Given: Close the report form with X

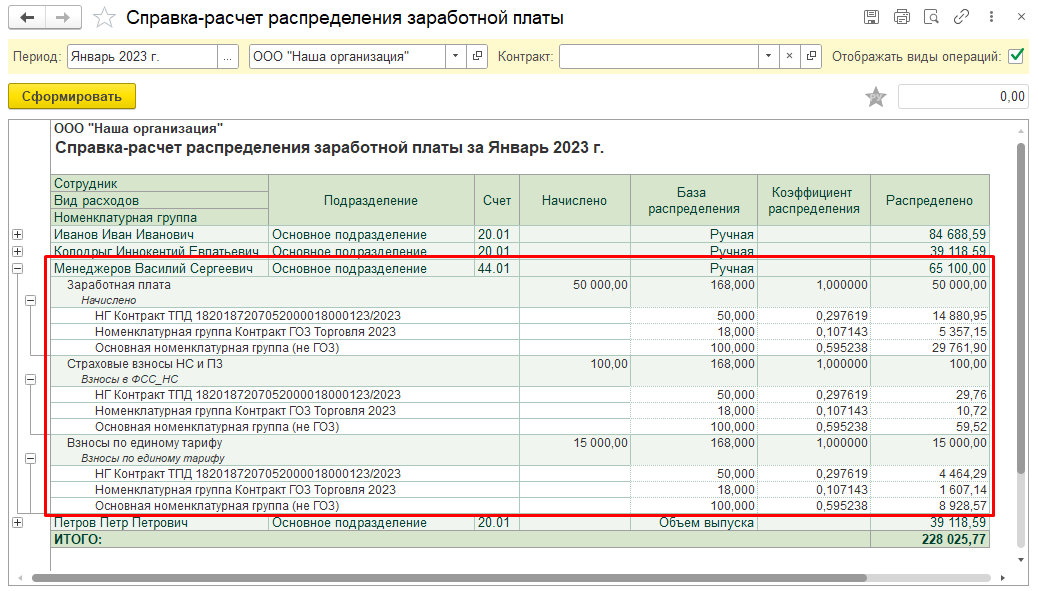Looking at the screenshot, I should tap(1021, 17).
